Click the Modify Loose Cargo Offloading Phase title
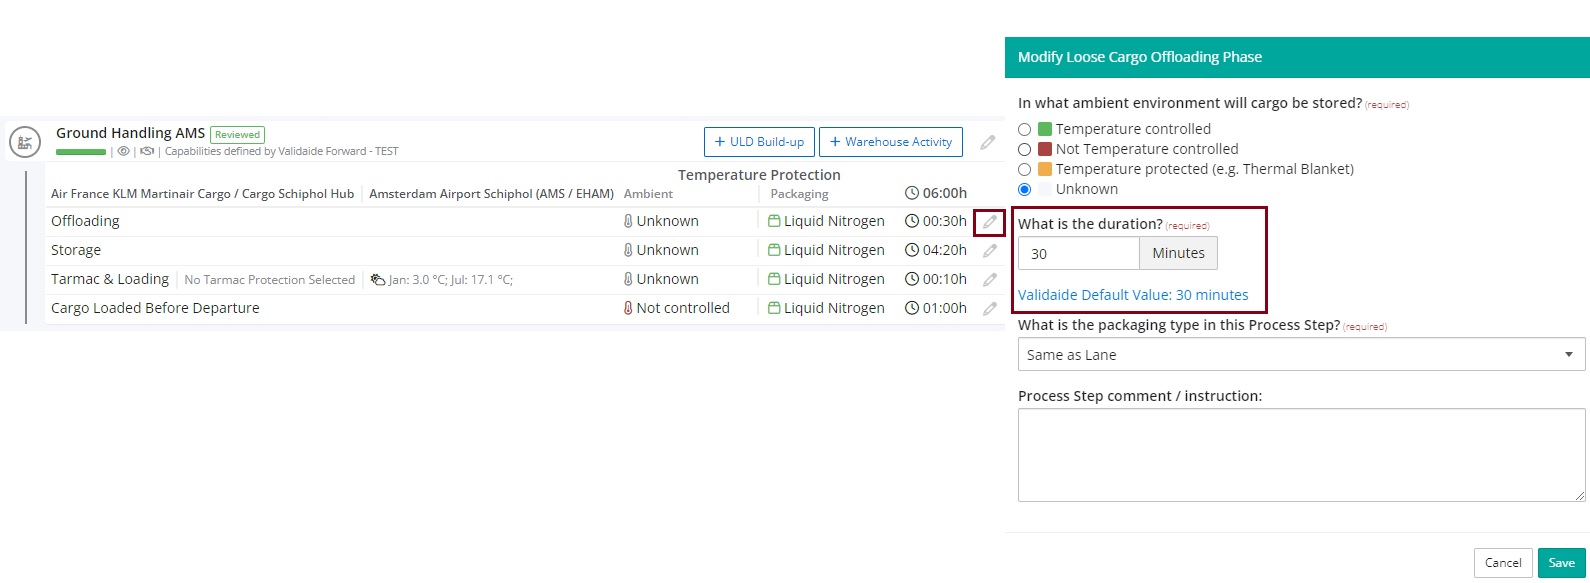The width and height of the screenshot is (1590, 583). (1140, 57)
